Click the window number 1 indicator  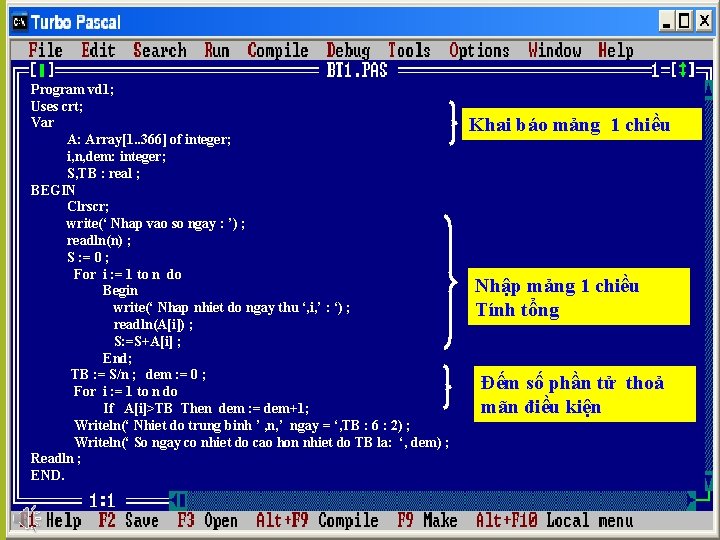click(x=656, y=70)
